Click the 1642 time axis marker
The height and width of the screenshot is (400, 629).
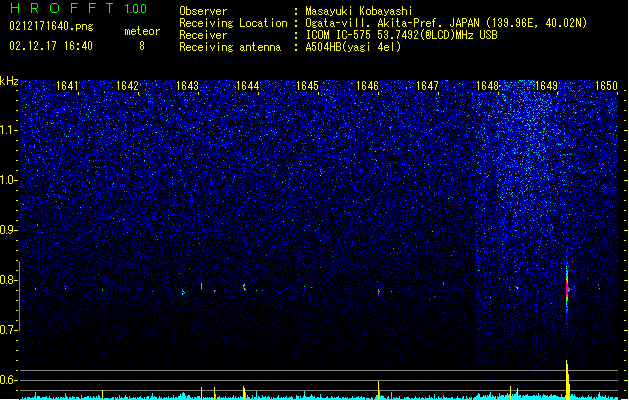[127, 86]
